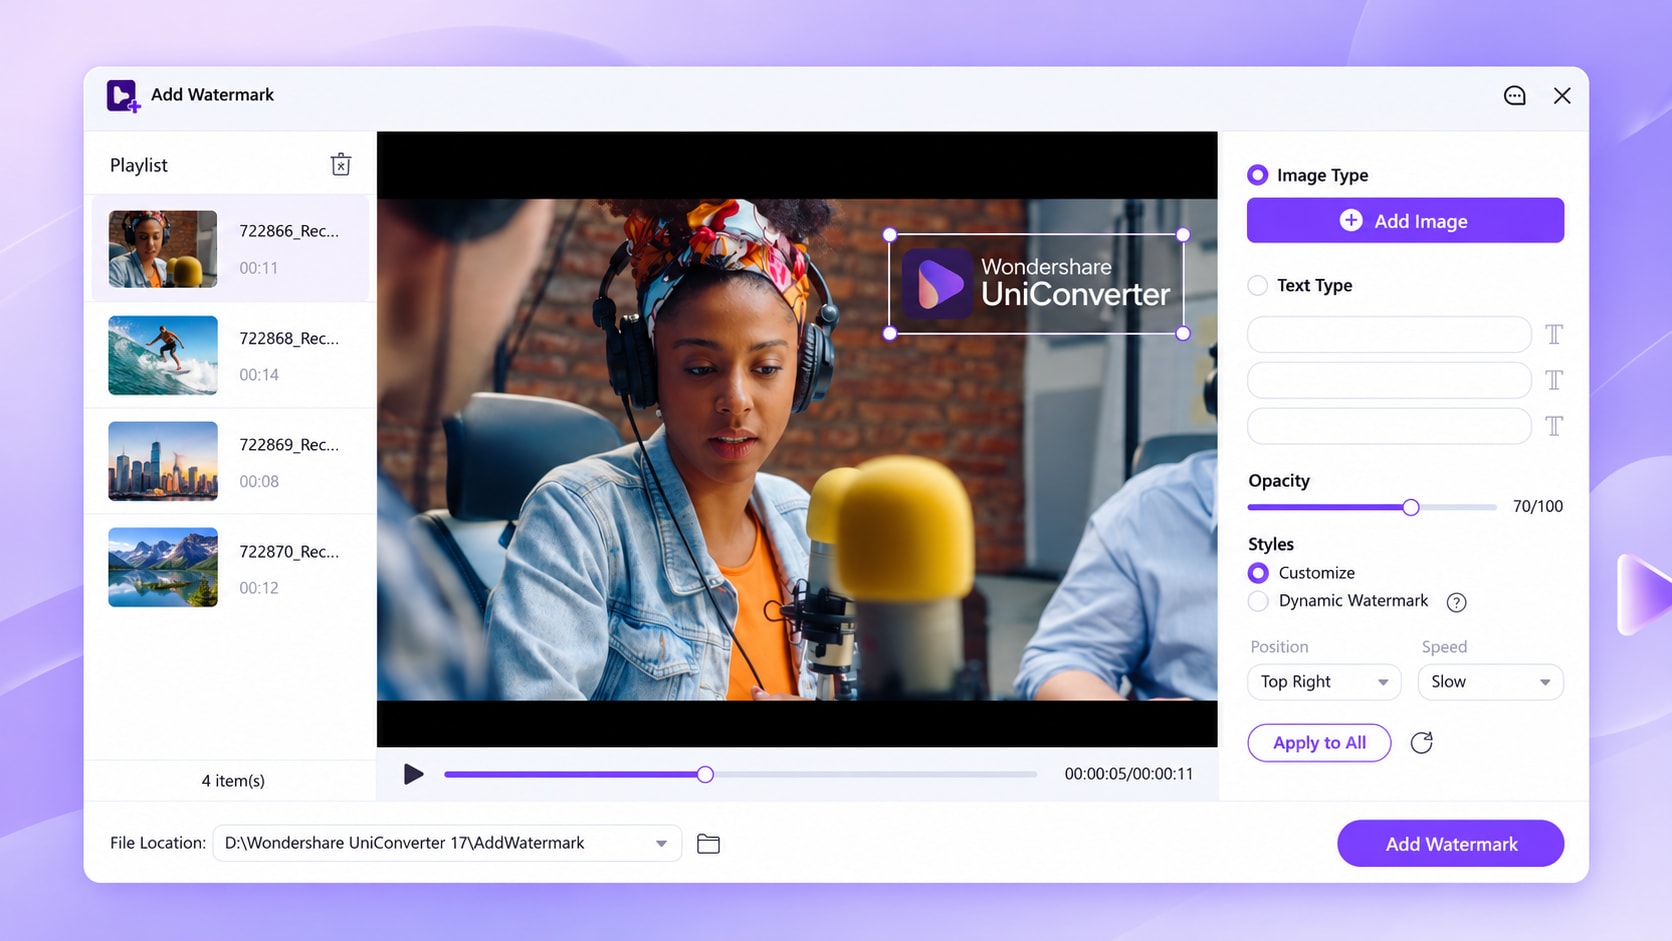Click the third text watermark input field
1672x941 pixels.
click(x=1389, y=426)
